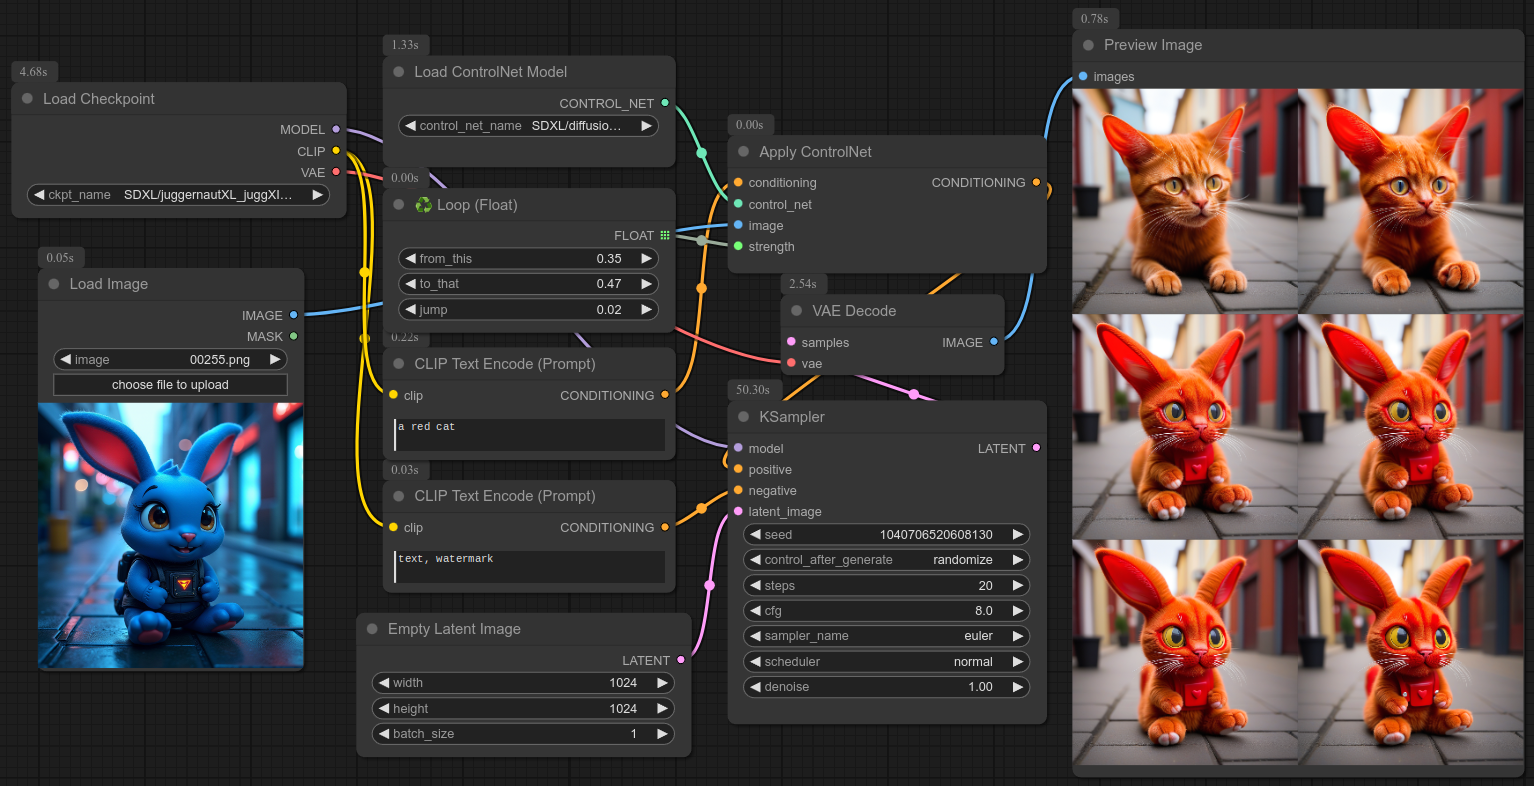Toggle collapse on the Preview Image node
This screenshot has width=1534, height=786.
(1086, 45)
